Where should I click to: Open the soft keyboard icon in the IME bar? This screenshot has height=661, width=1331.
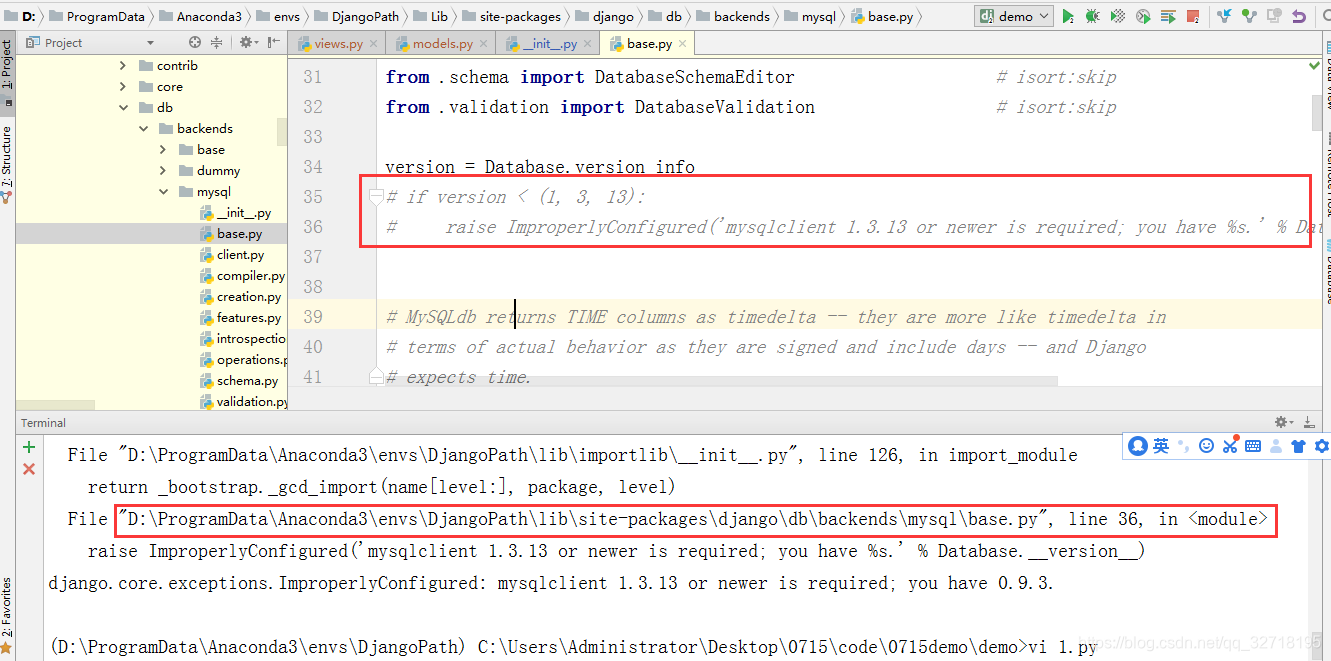point(1253,446)
